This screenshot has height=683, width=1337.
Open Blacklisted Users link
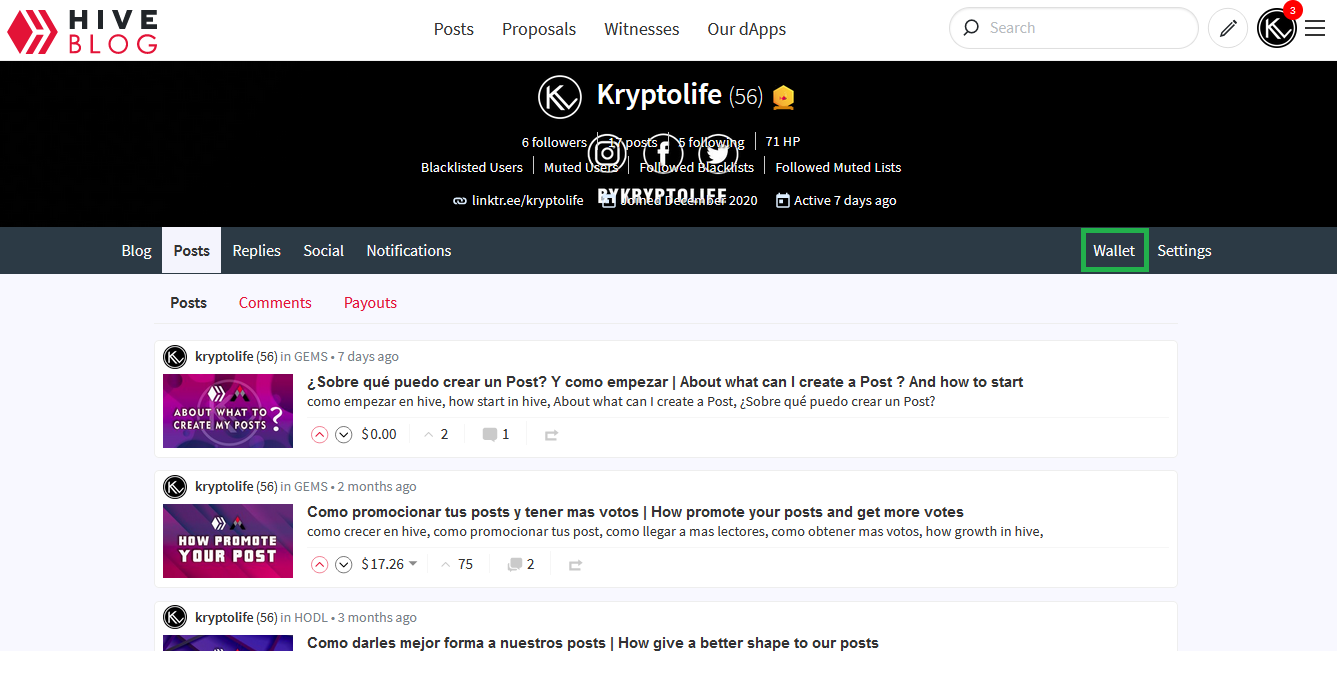tap(472, 167)
